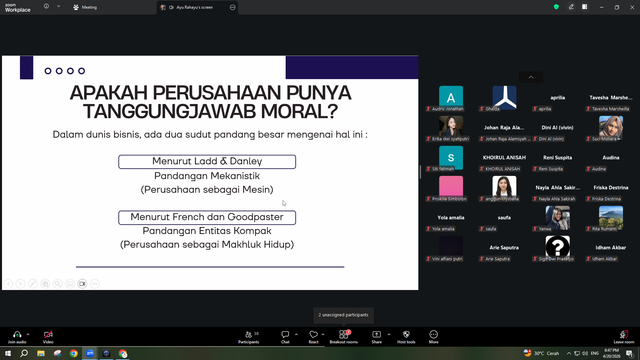Image resolution: width=640 pixels, height=360 pixels.
Task: Click Tavesha Marshella participant name
Action: (x=611, y=98)
